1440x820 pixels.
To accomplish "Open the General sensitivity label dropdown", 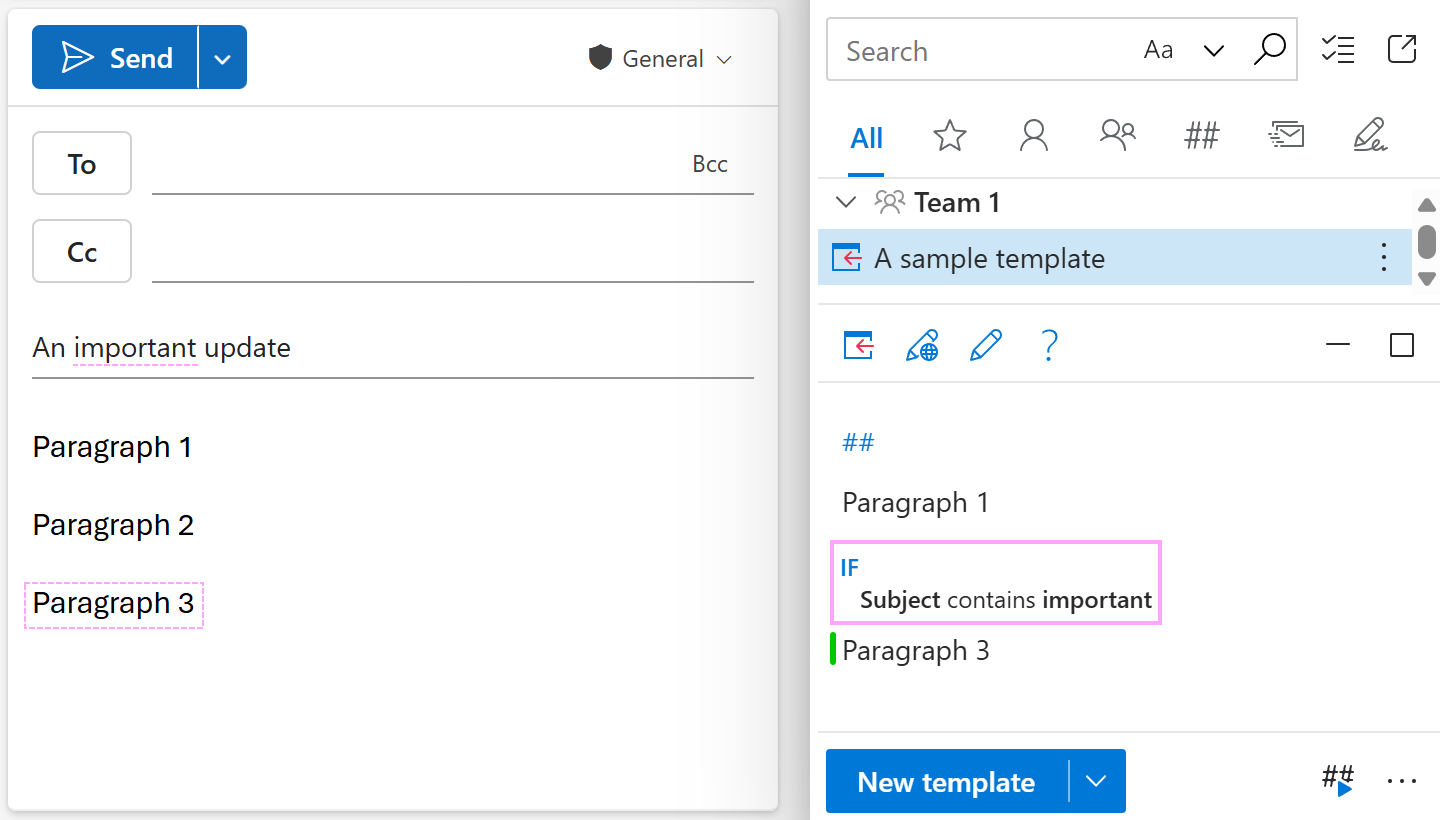I will 661,59.
